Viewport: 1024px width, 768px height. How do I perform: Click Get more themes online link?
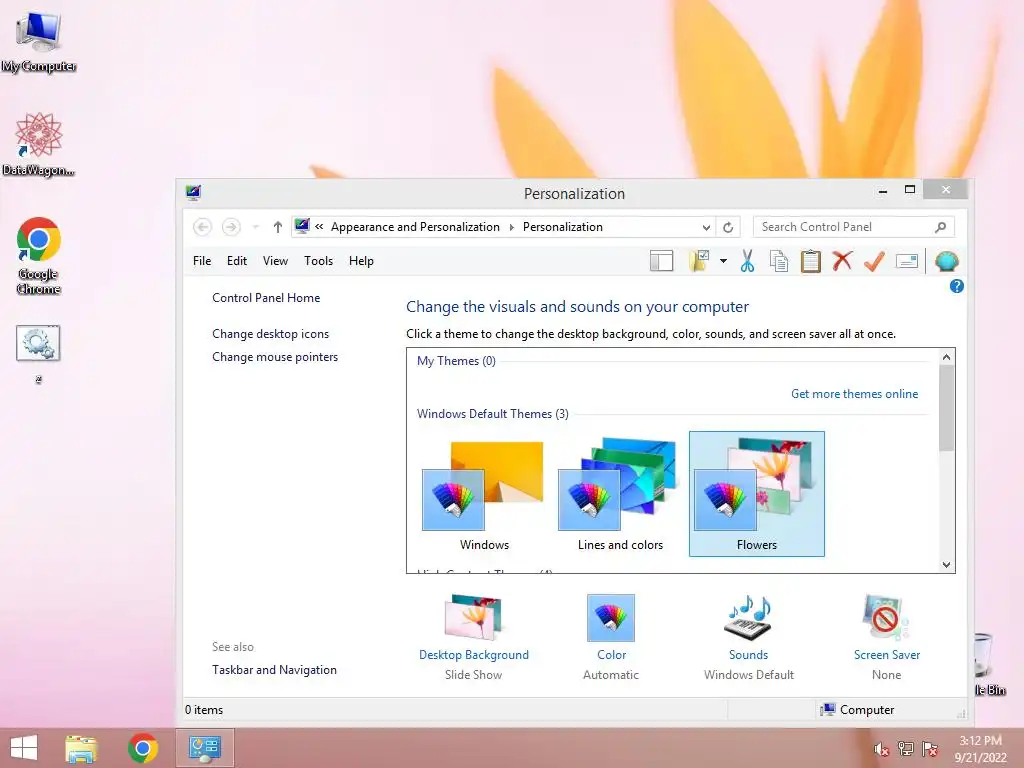point(854,394)
